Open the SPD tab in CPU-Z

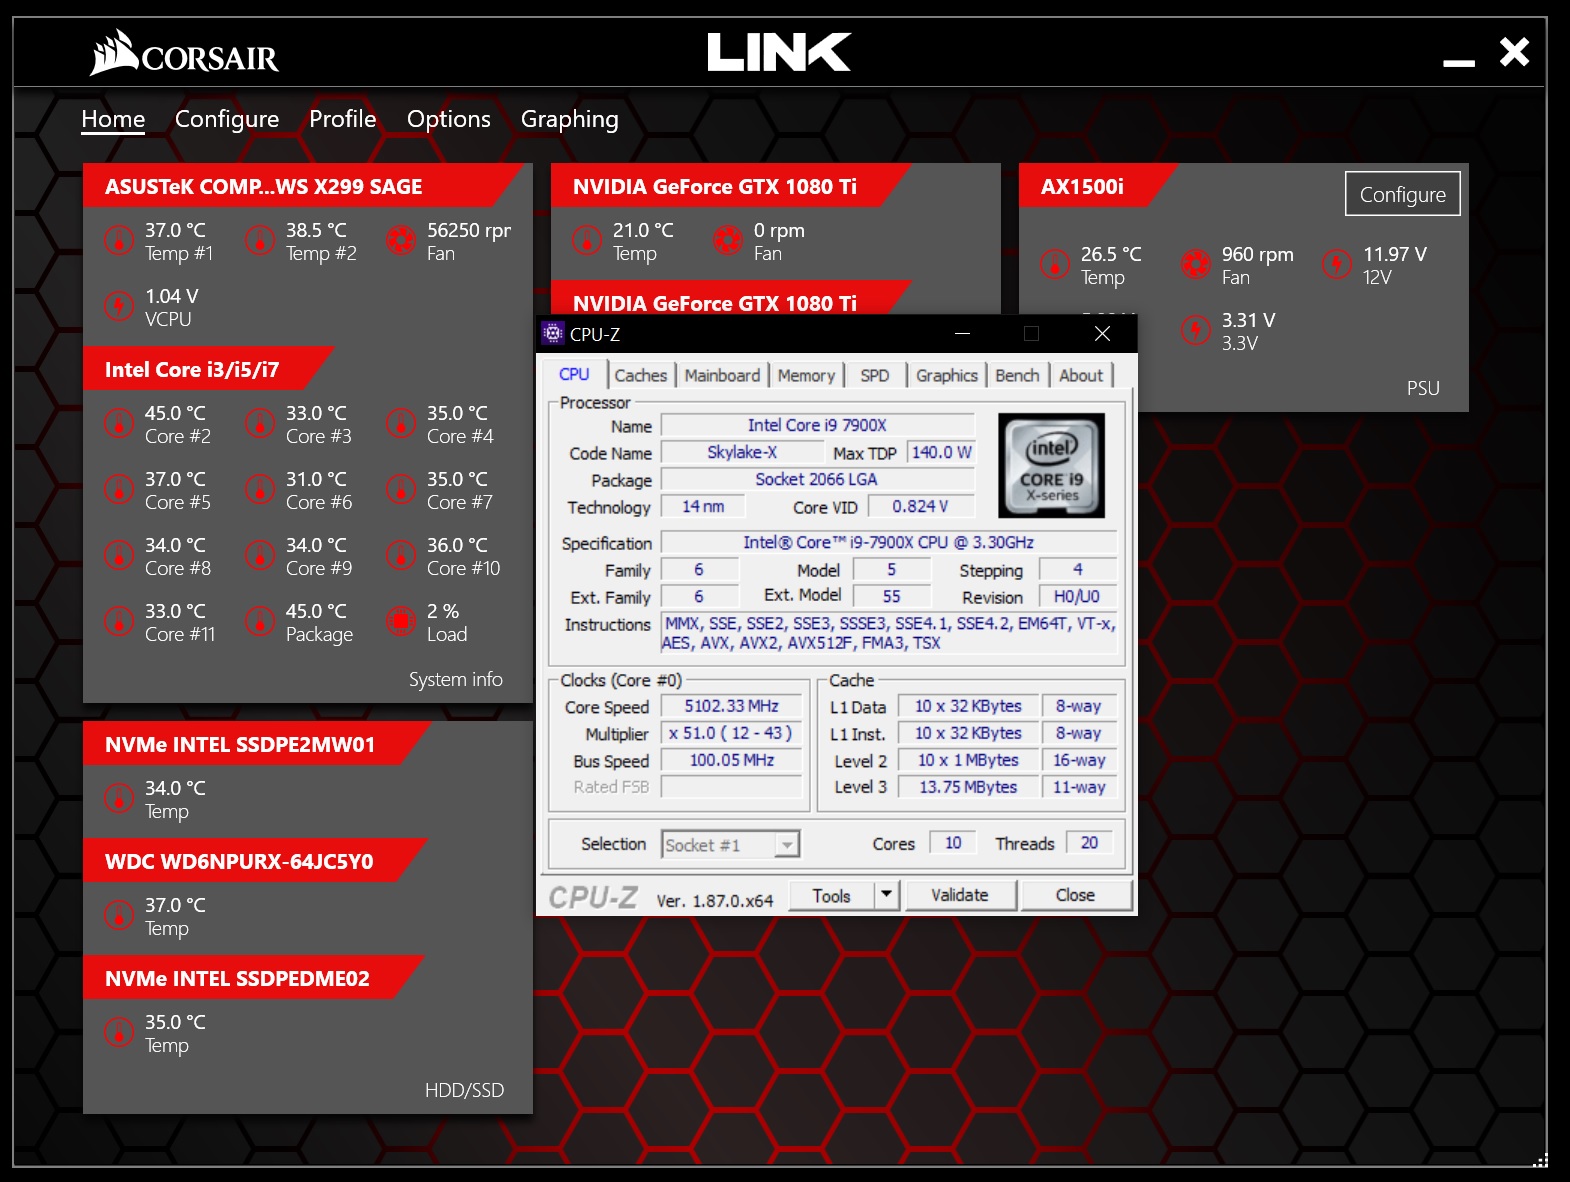click(x=875, y=375)
